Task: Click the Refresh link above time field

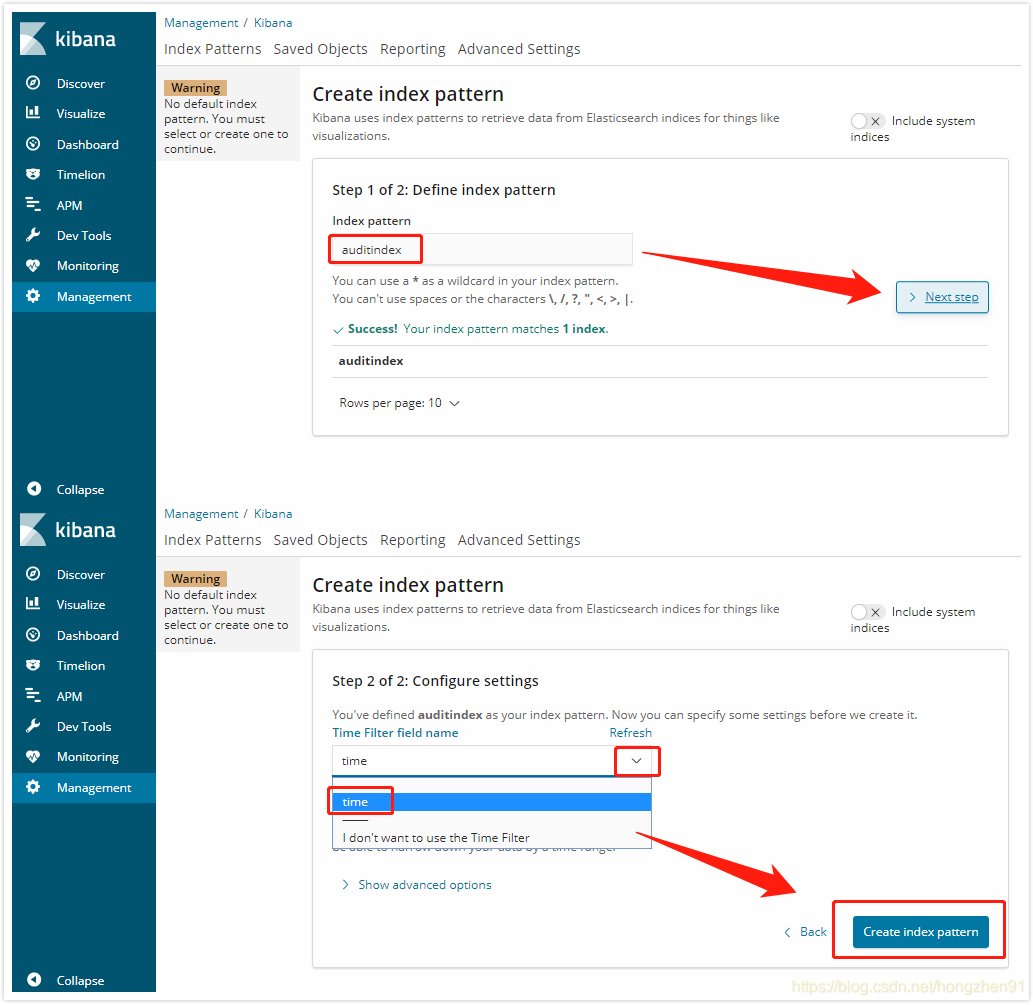Action: pos(630,733)
